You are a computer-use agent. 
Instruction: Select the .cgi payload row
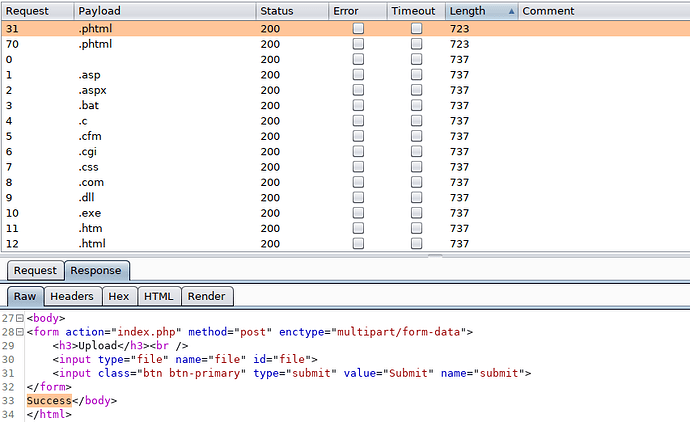[346, 151]
